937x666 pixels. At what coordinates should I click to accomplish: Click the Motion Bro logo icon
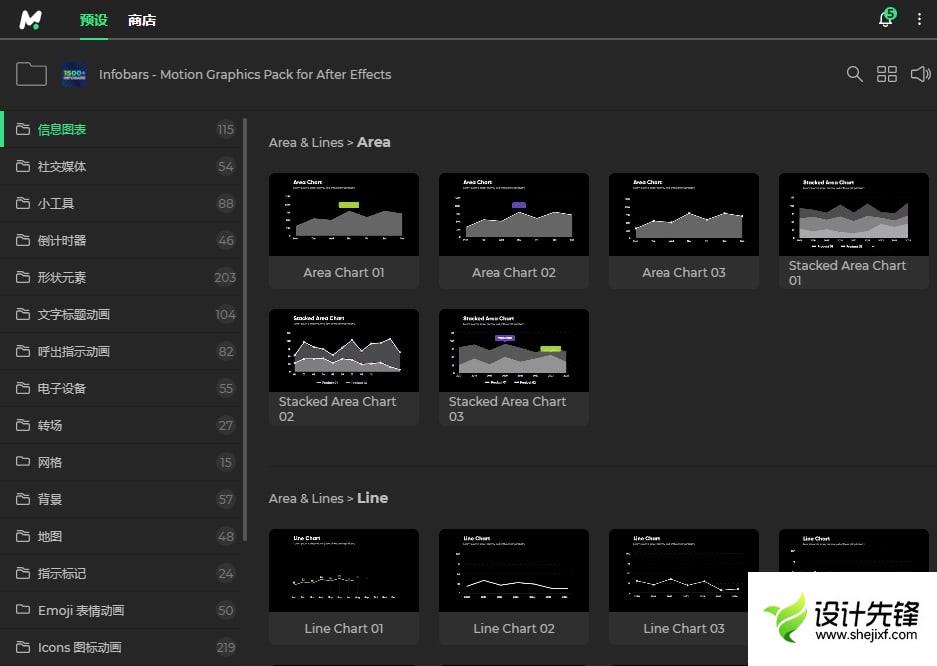point(30,19)
